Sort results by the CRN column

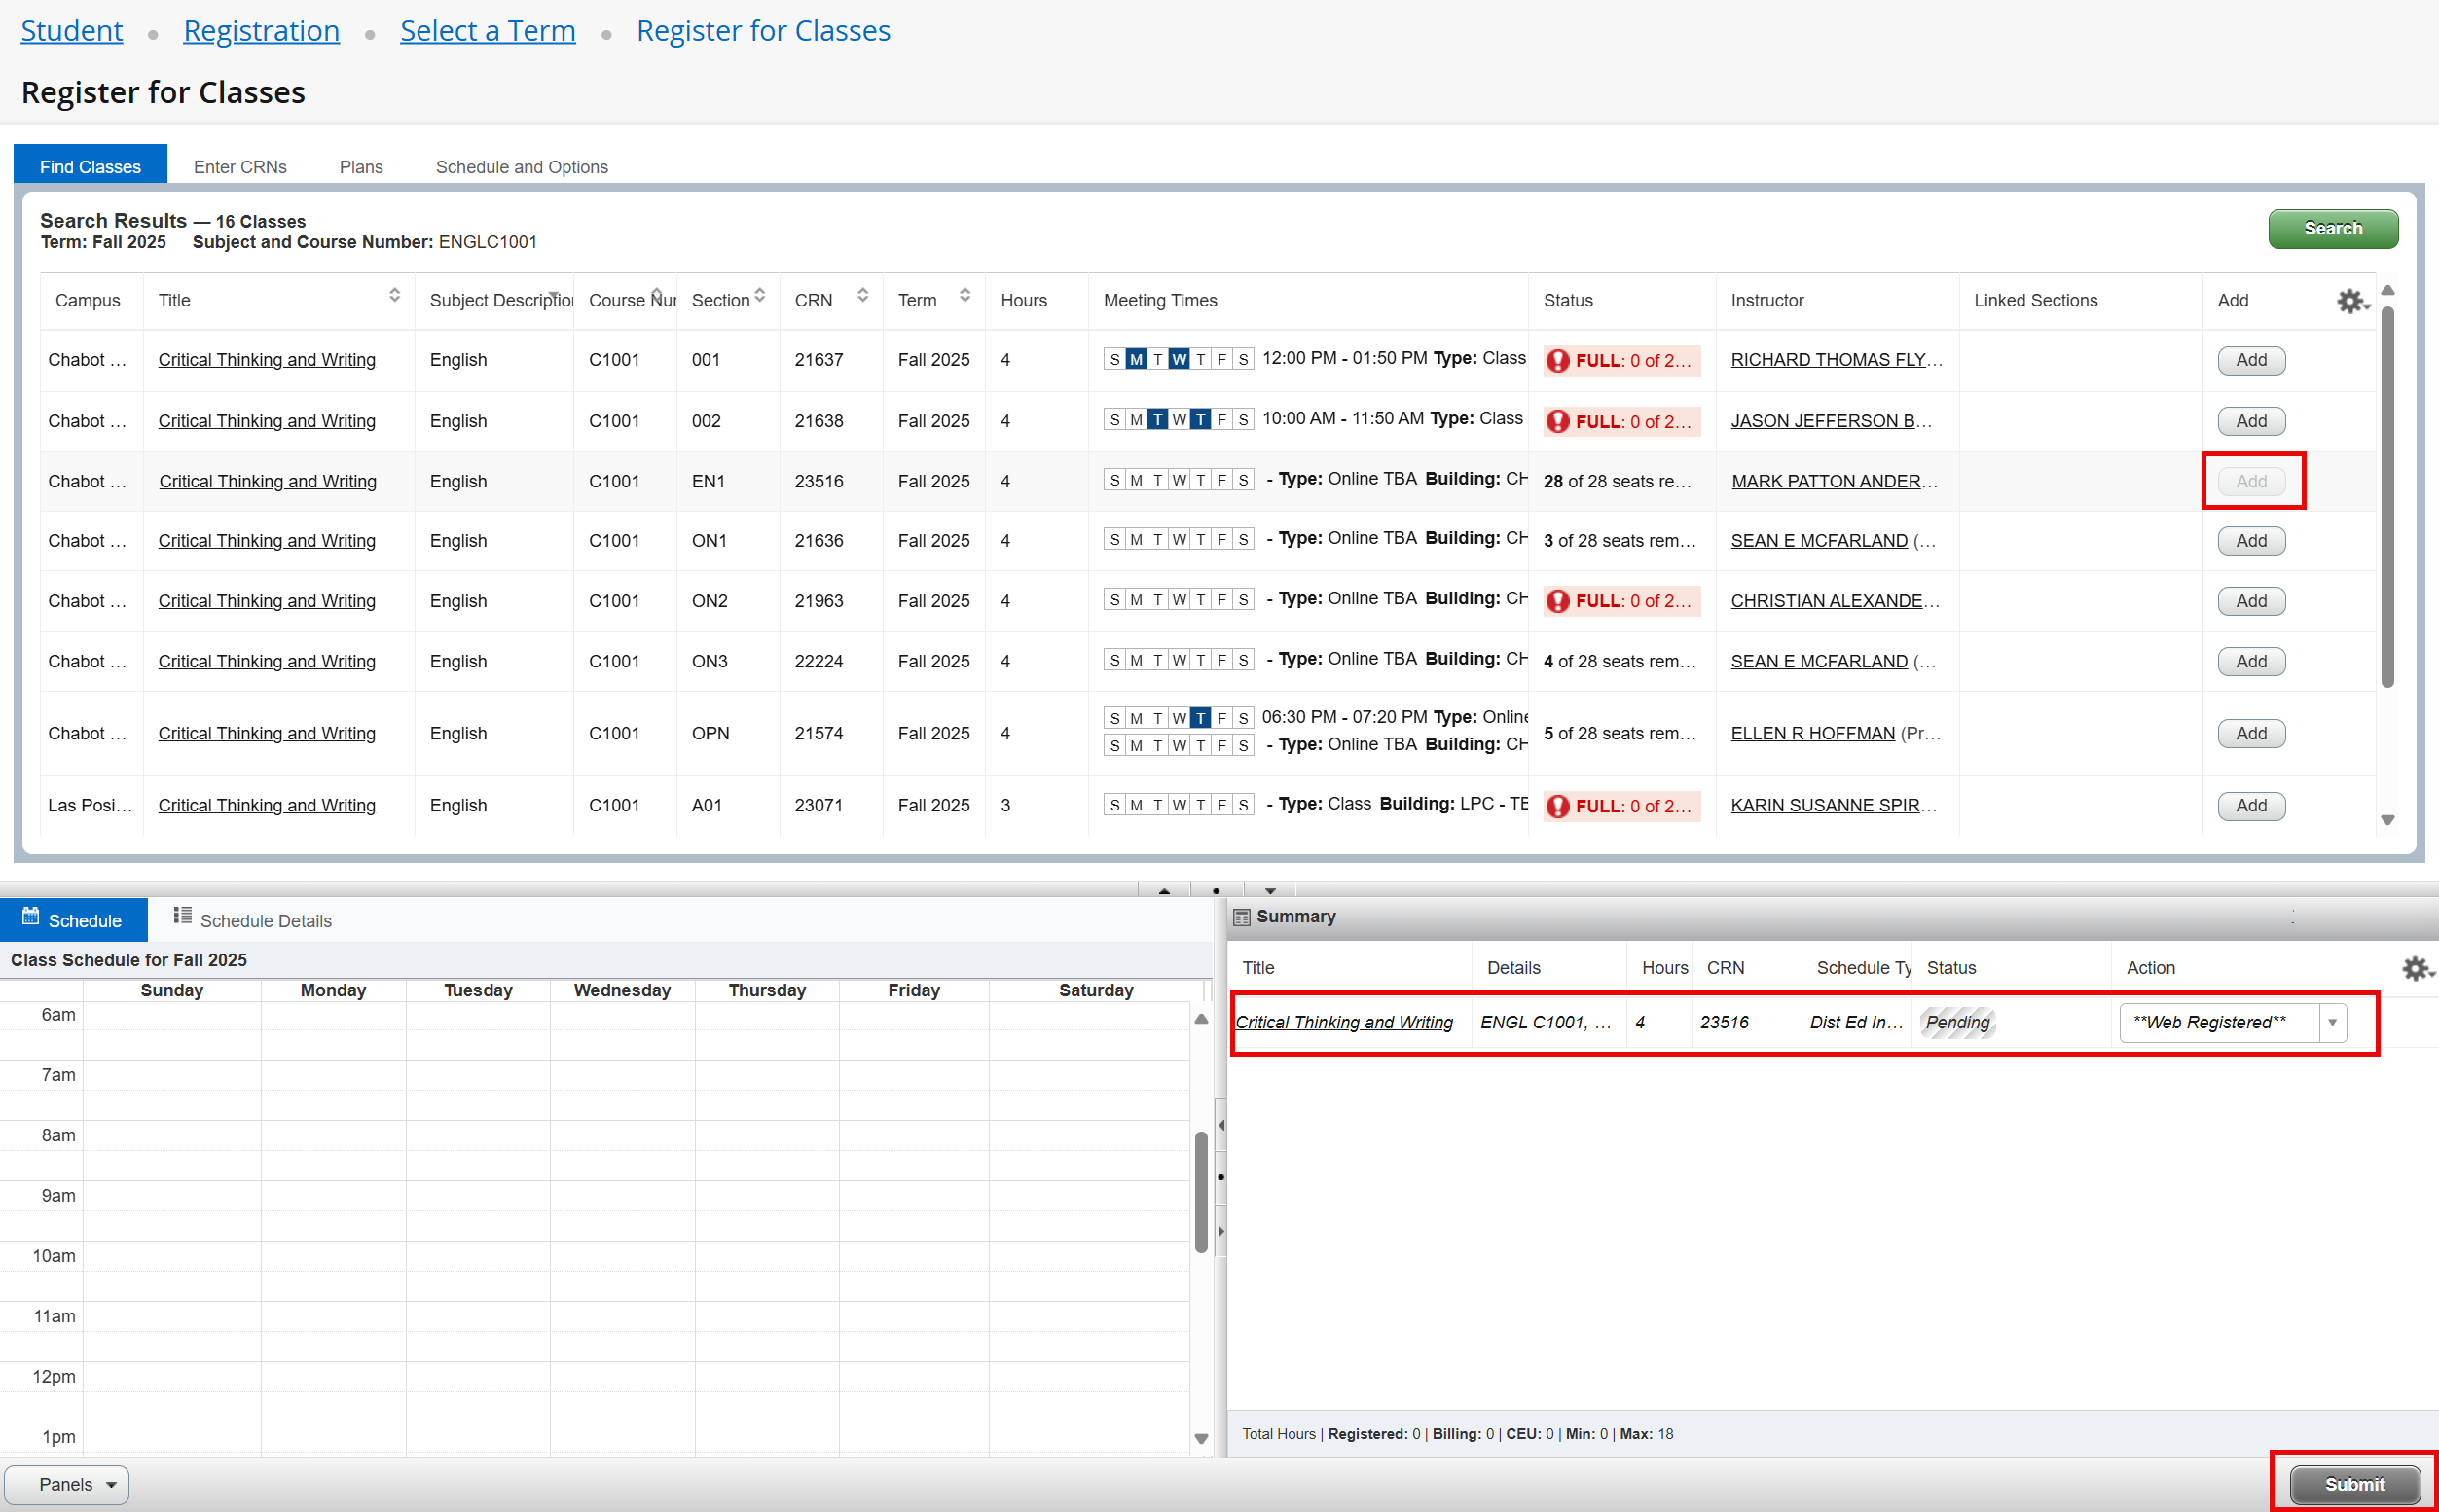point(863,295)
